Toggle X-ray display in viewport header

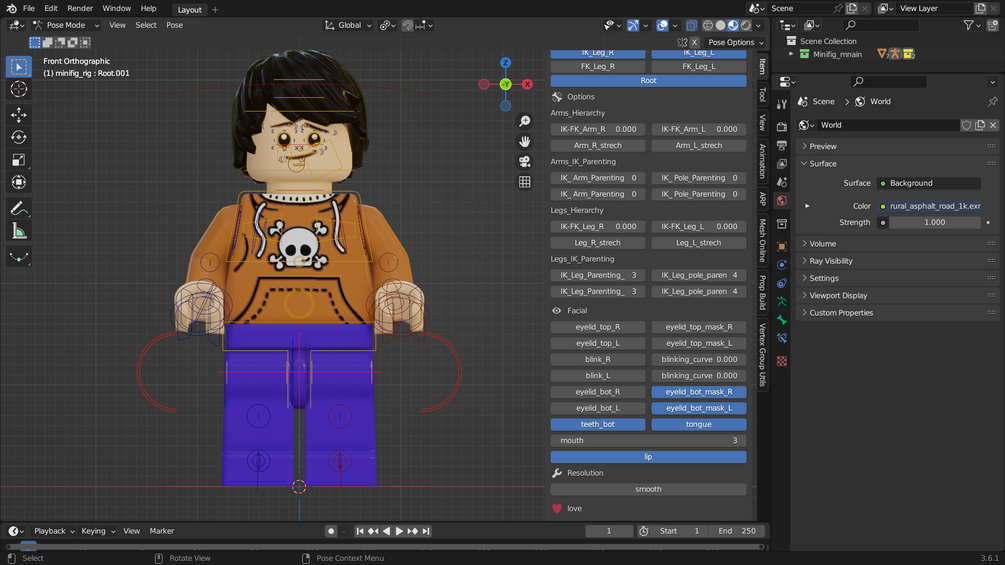point(691,25)
